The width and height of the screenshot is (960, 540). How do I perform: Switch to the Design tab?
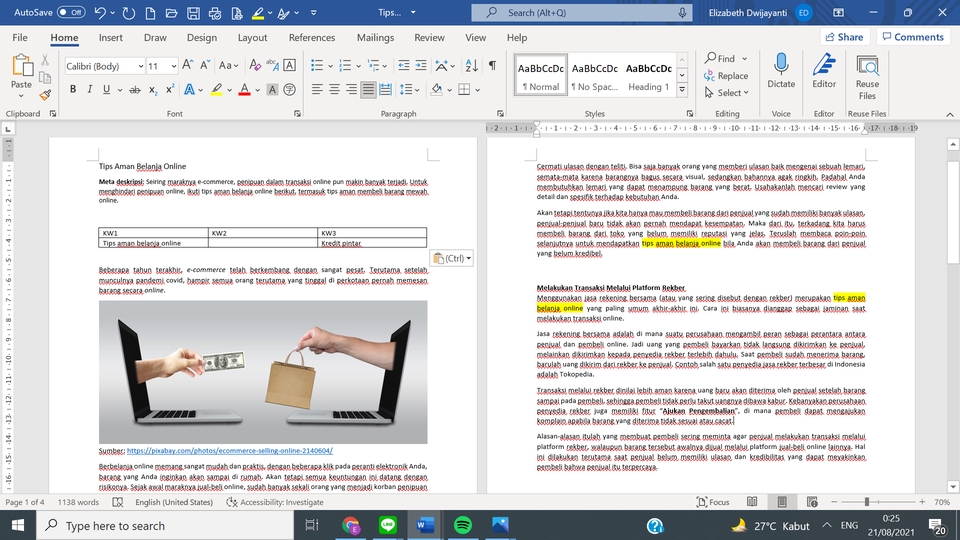point(201,37)
